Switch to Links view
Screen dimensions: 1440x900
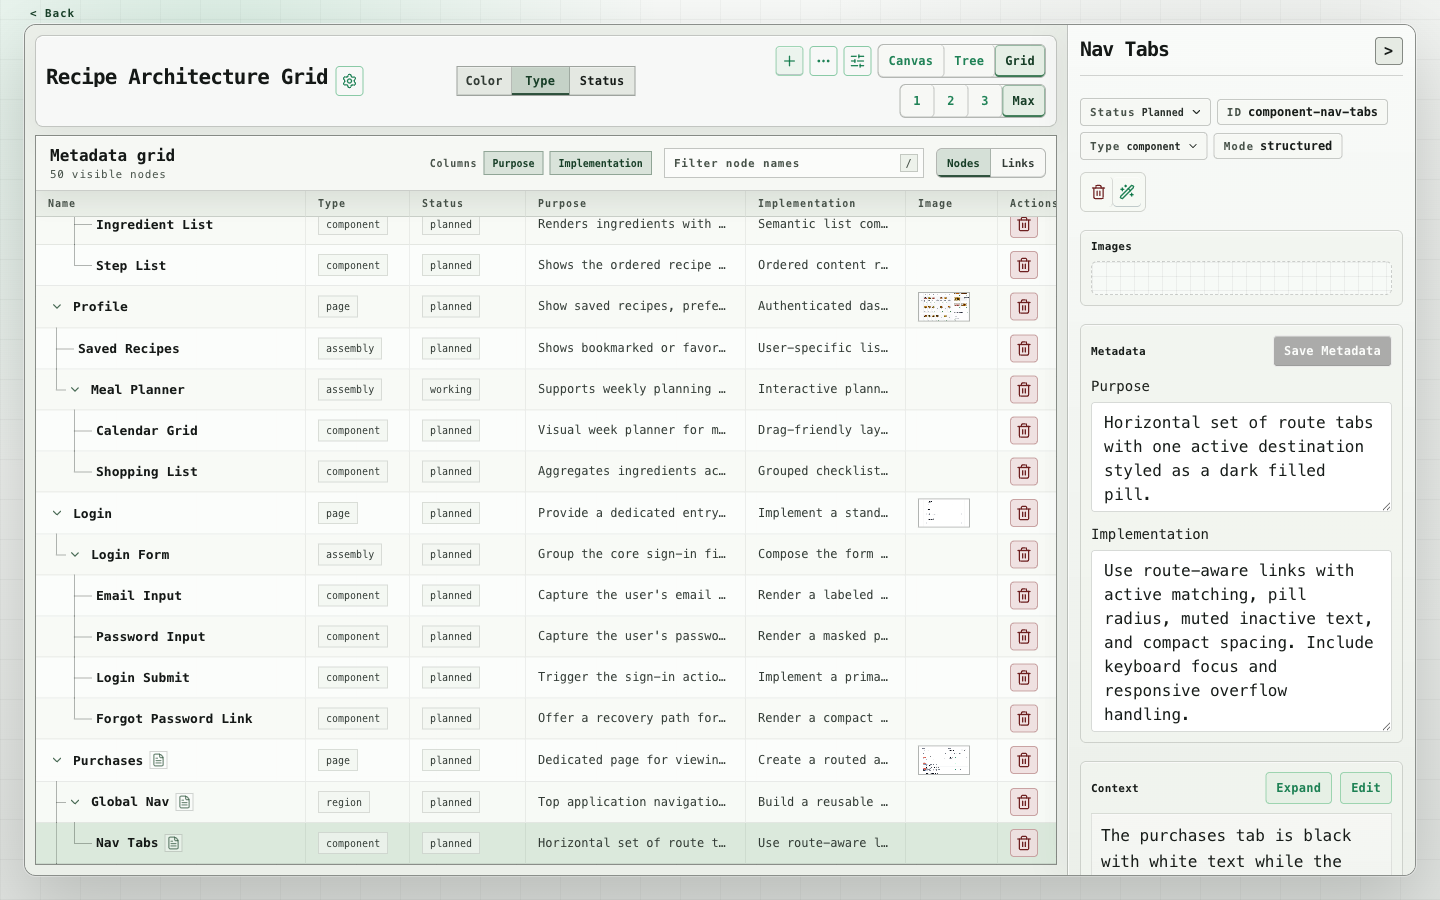click(x=1018, y=163)
